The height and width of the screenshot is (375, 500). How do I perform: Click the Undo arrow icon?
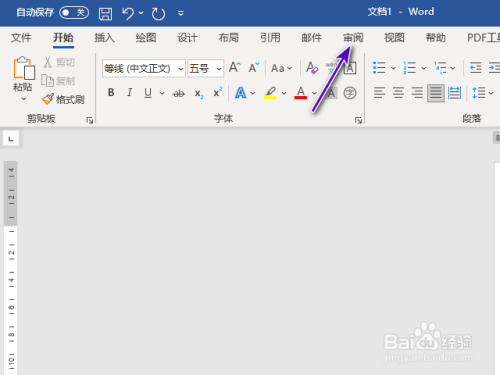(x=128, y=14)
